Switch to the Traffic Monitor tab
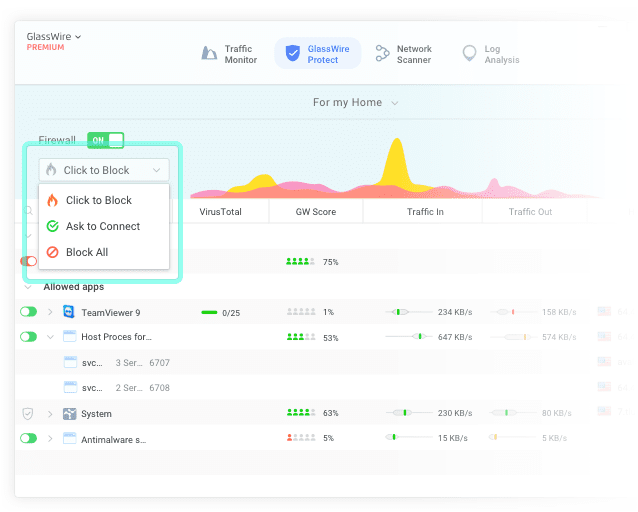Viewport: 638px width, 512px height. pos(230,54)
